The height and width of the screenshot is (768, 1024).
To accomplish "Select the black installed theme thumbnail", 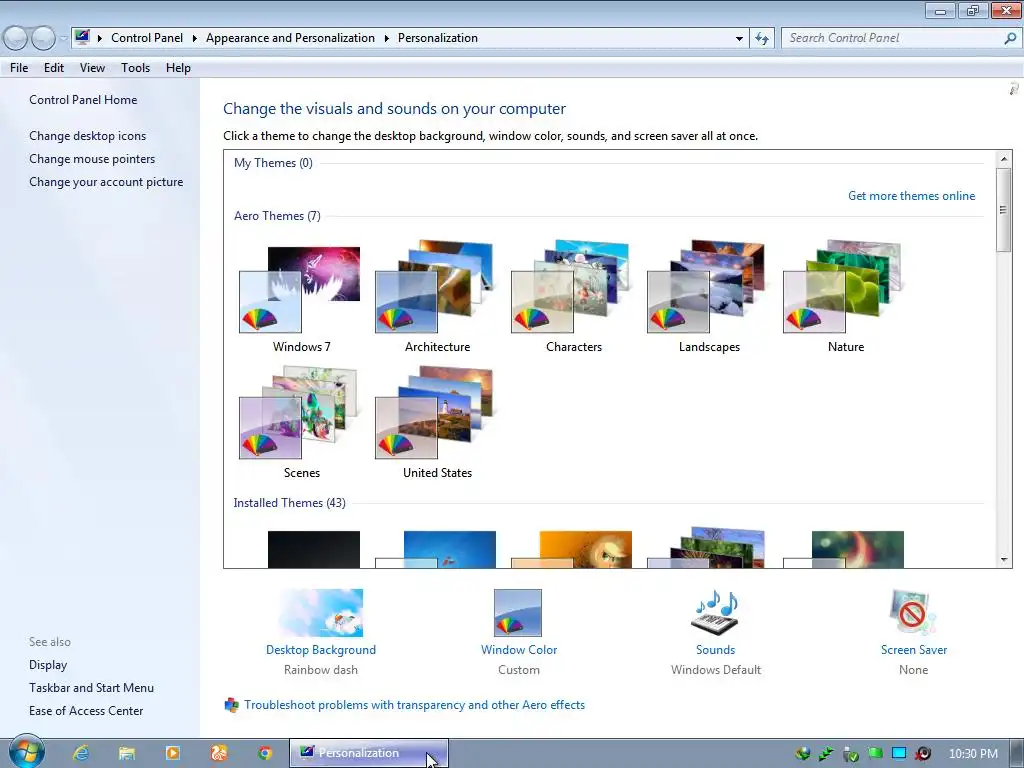I will [313, 549].
